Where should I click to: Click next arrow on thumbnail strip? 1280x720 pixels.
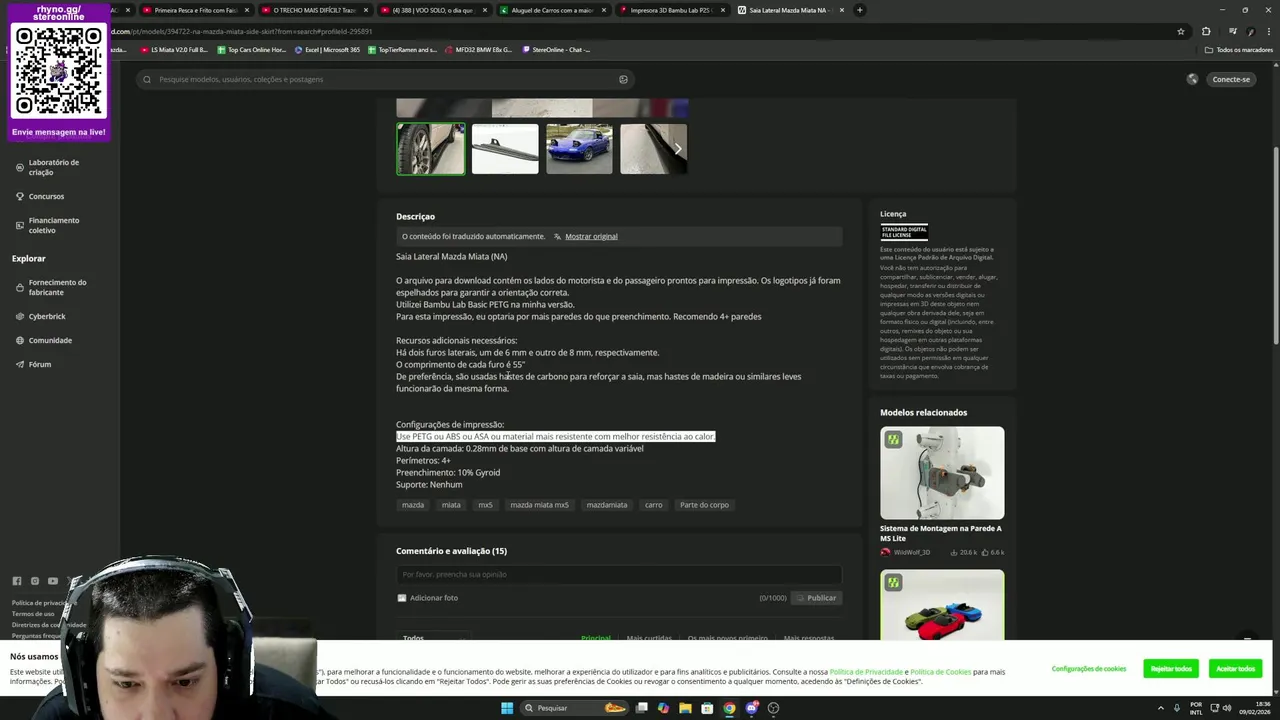pyautogui.click(x=678, y=149)
